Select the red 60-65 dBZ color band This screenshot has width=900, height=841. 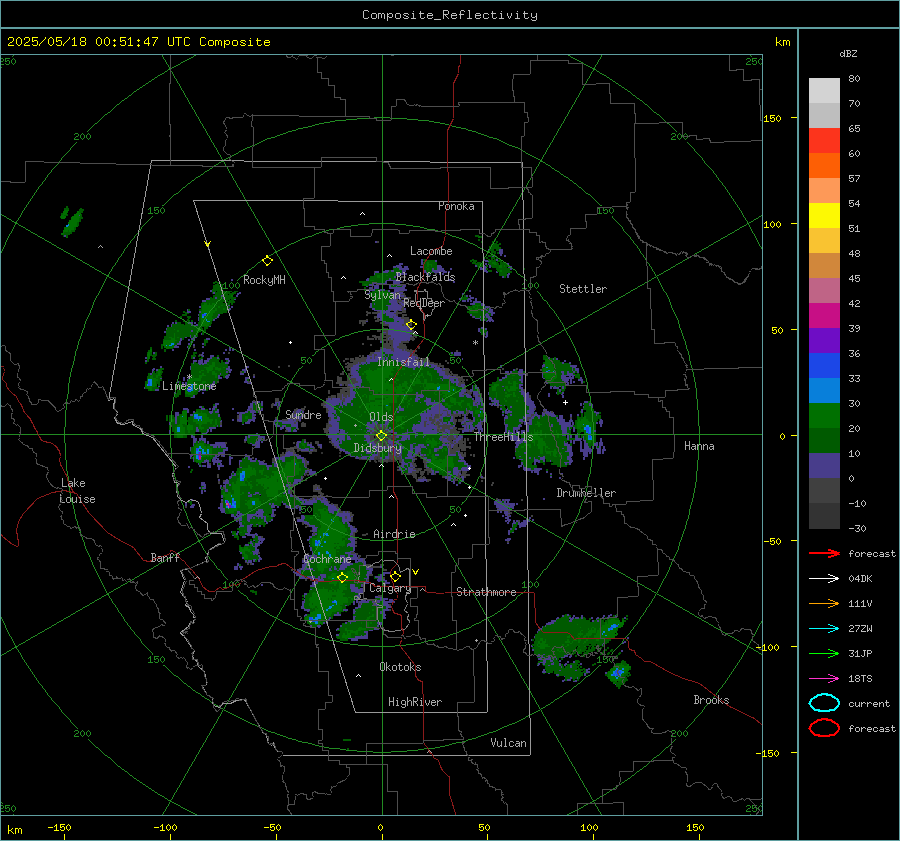tap(824, 141)
